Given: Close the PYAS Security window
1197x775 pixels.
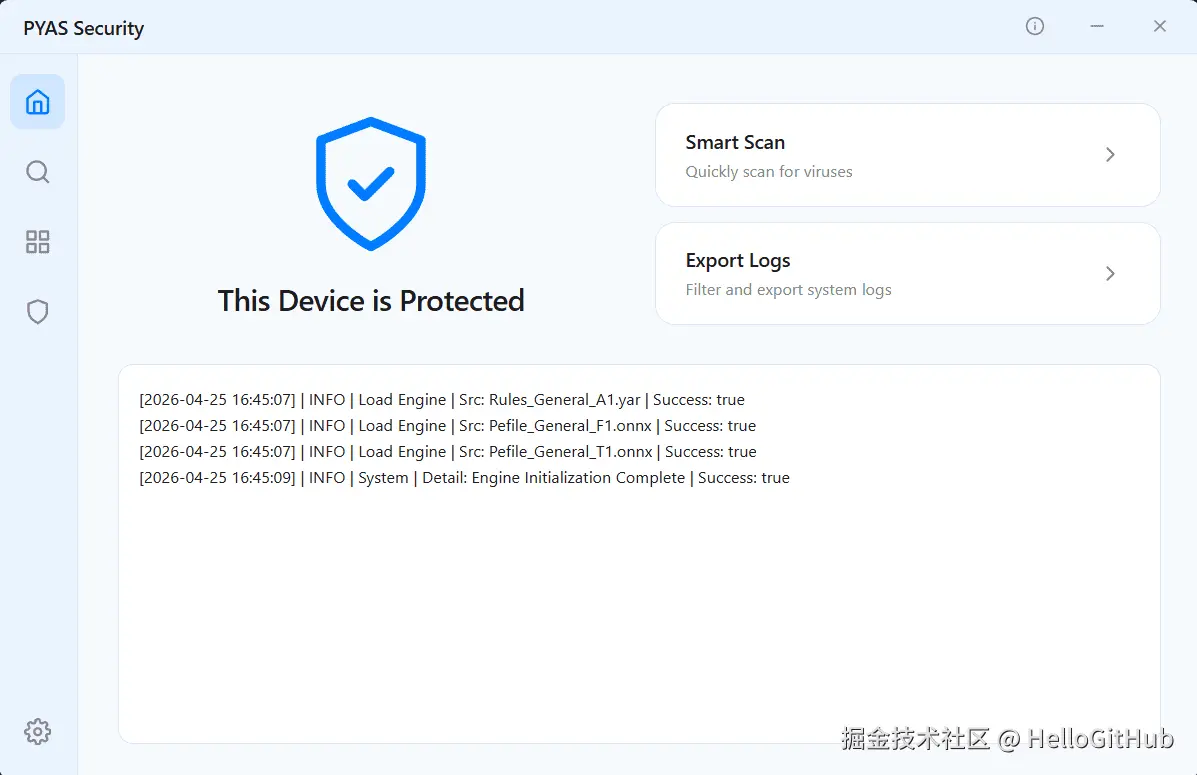Looking at the screenshot, I should point(1160,26).
